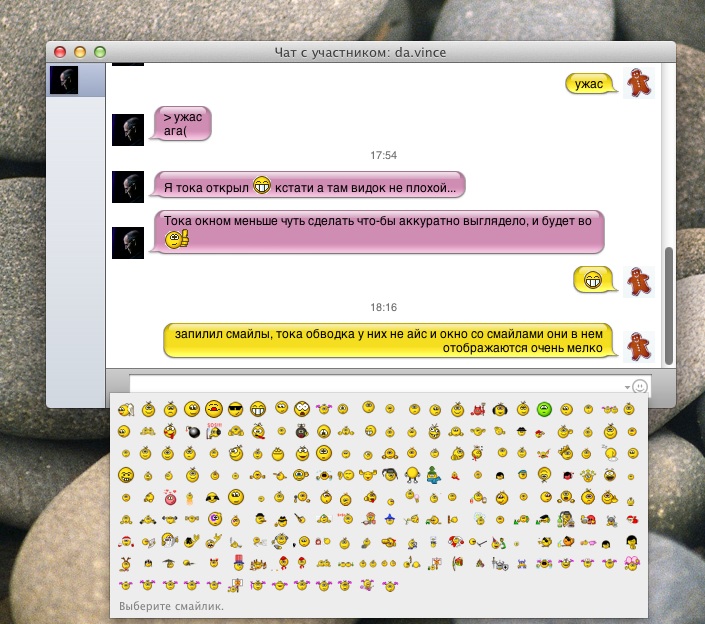Click message starting 'Тока окном меньше'
This screenshot has width=705, height=624.
[x=378, y=232]
